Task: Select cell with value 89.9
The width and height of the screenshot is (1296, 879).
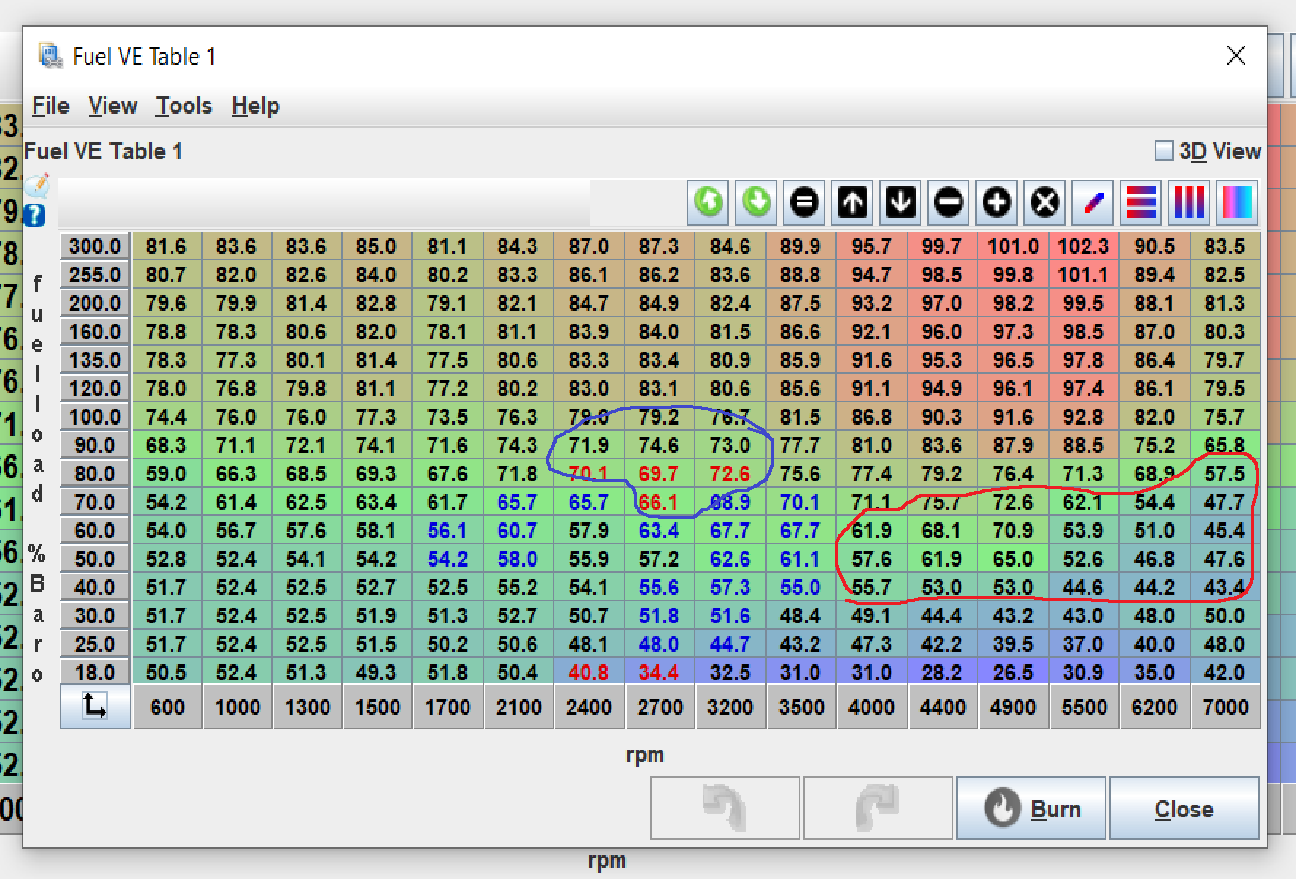Action: click(801, 246)
